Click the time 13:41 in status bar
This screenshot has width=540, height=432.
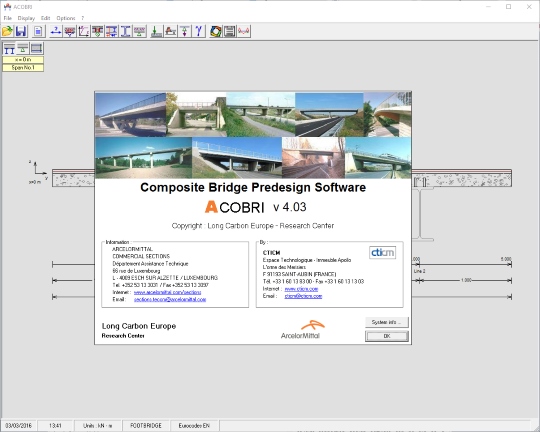tap(55, 426)
